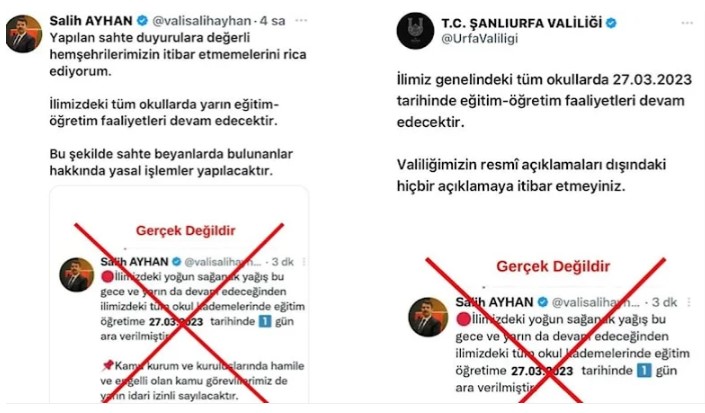Open the @UrfaValiligi handle link
This screenshot has height=413, width=705.
[x=480, y=39]
